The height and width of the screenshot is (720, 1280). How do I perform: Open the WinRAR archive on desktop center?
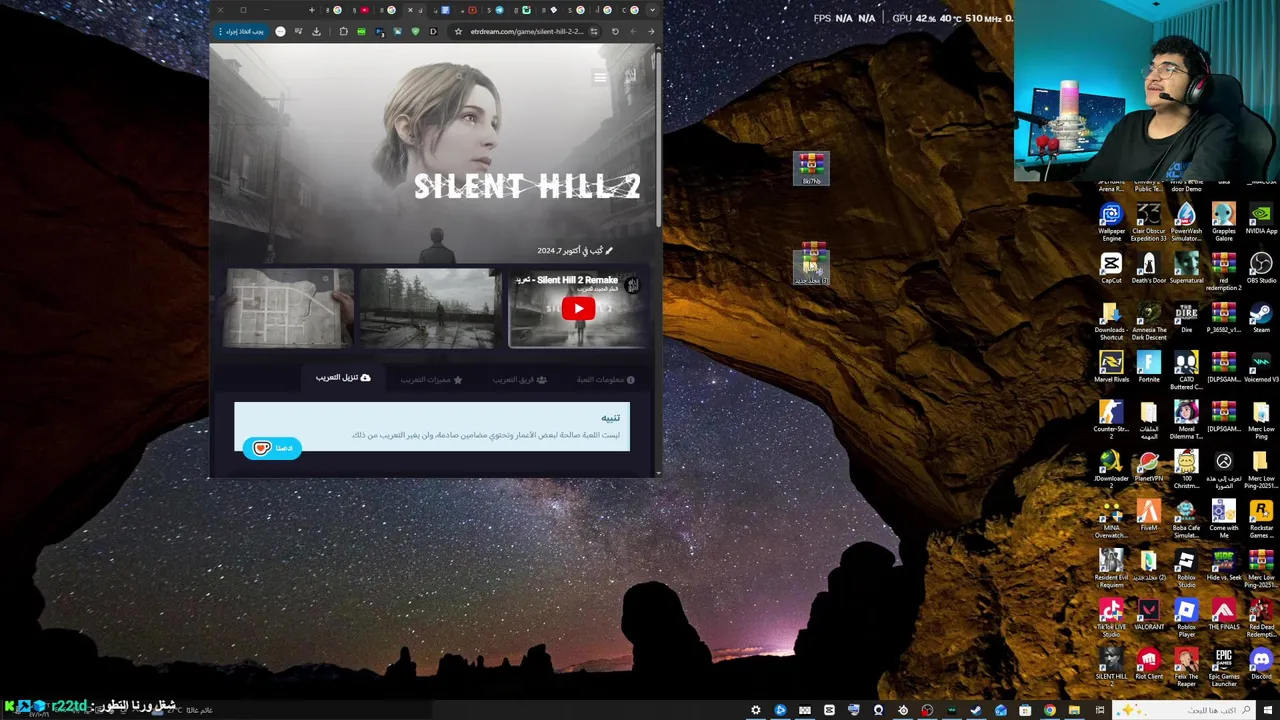coord(812,168)
